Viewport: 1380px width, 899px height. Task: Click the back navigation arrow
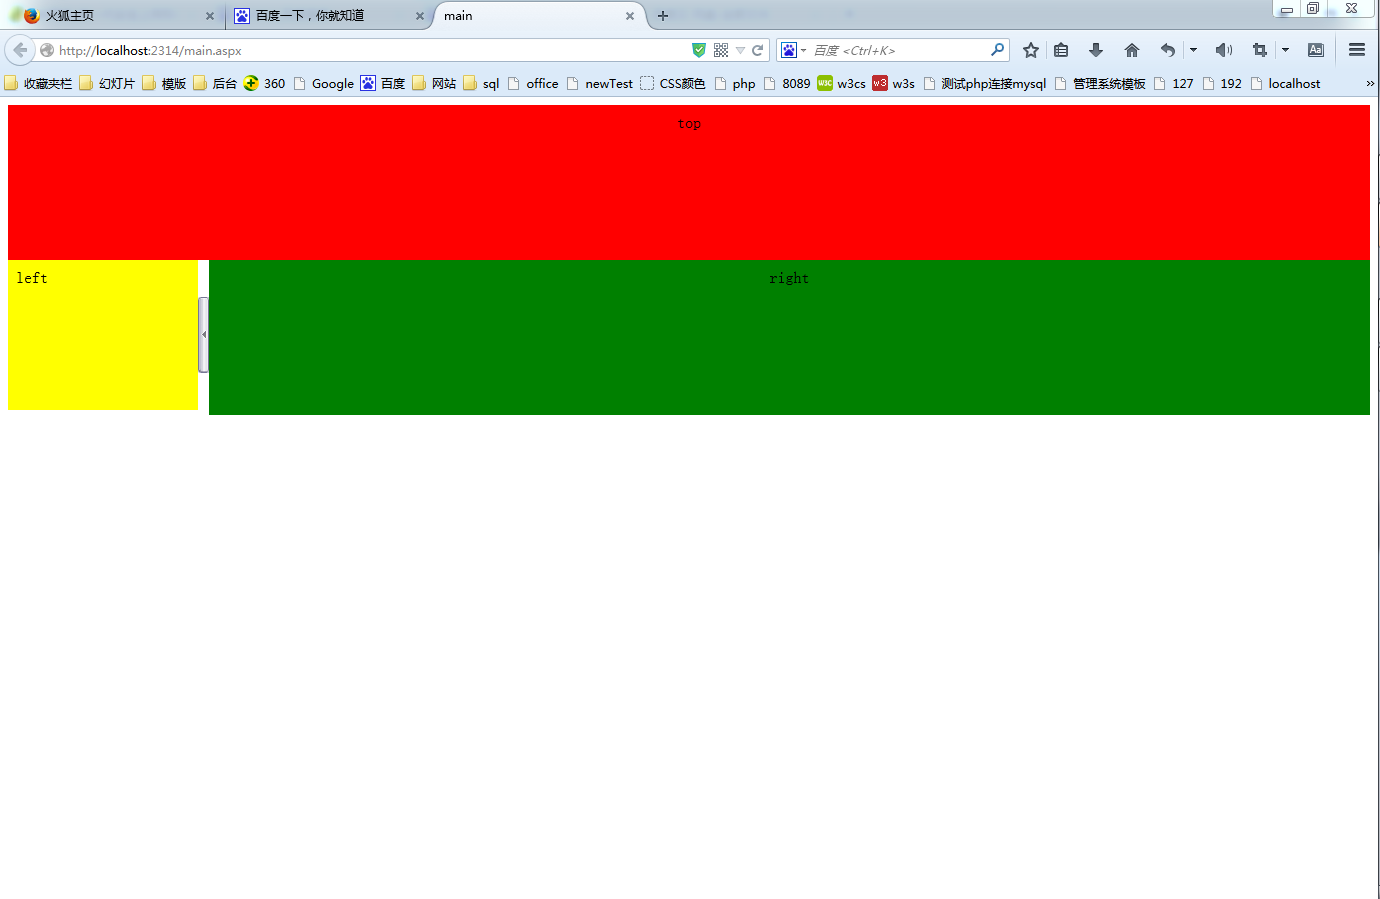pyautogui.click(x=20, y=50)
